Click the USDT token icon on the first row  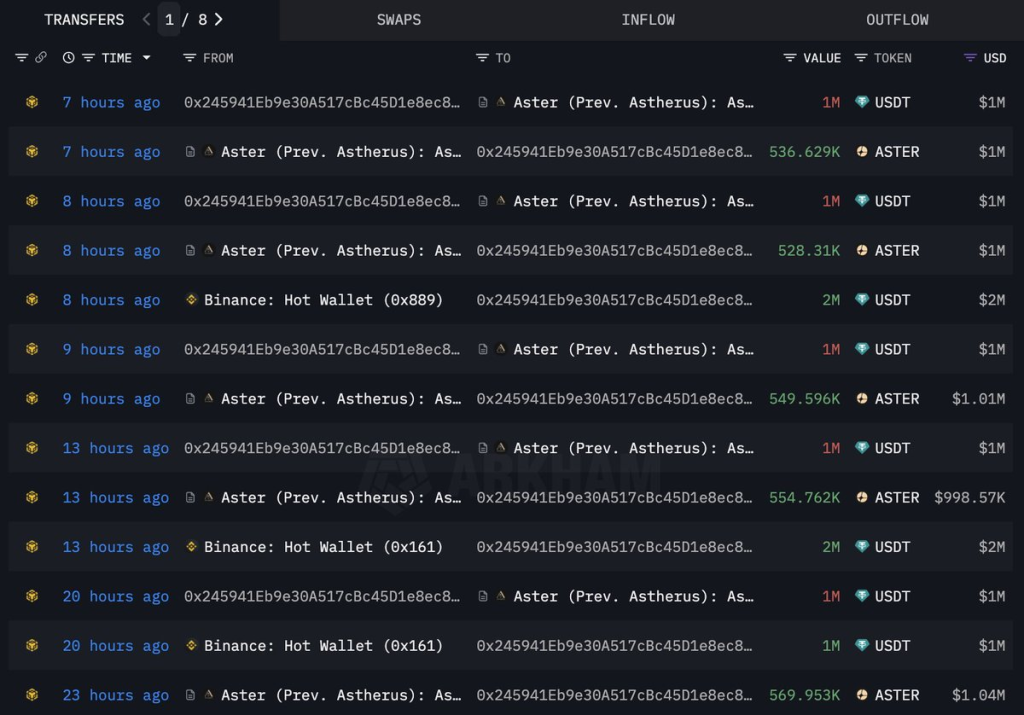point(862,102)
